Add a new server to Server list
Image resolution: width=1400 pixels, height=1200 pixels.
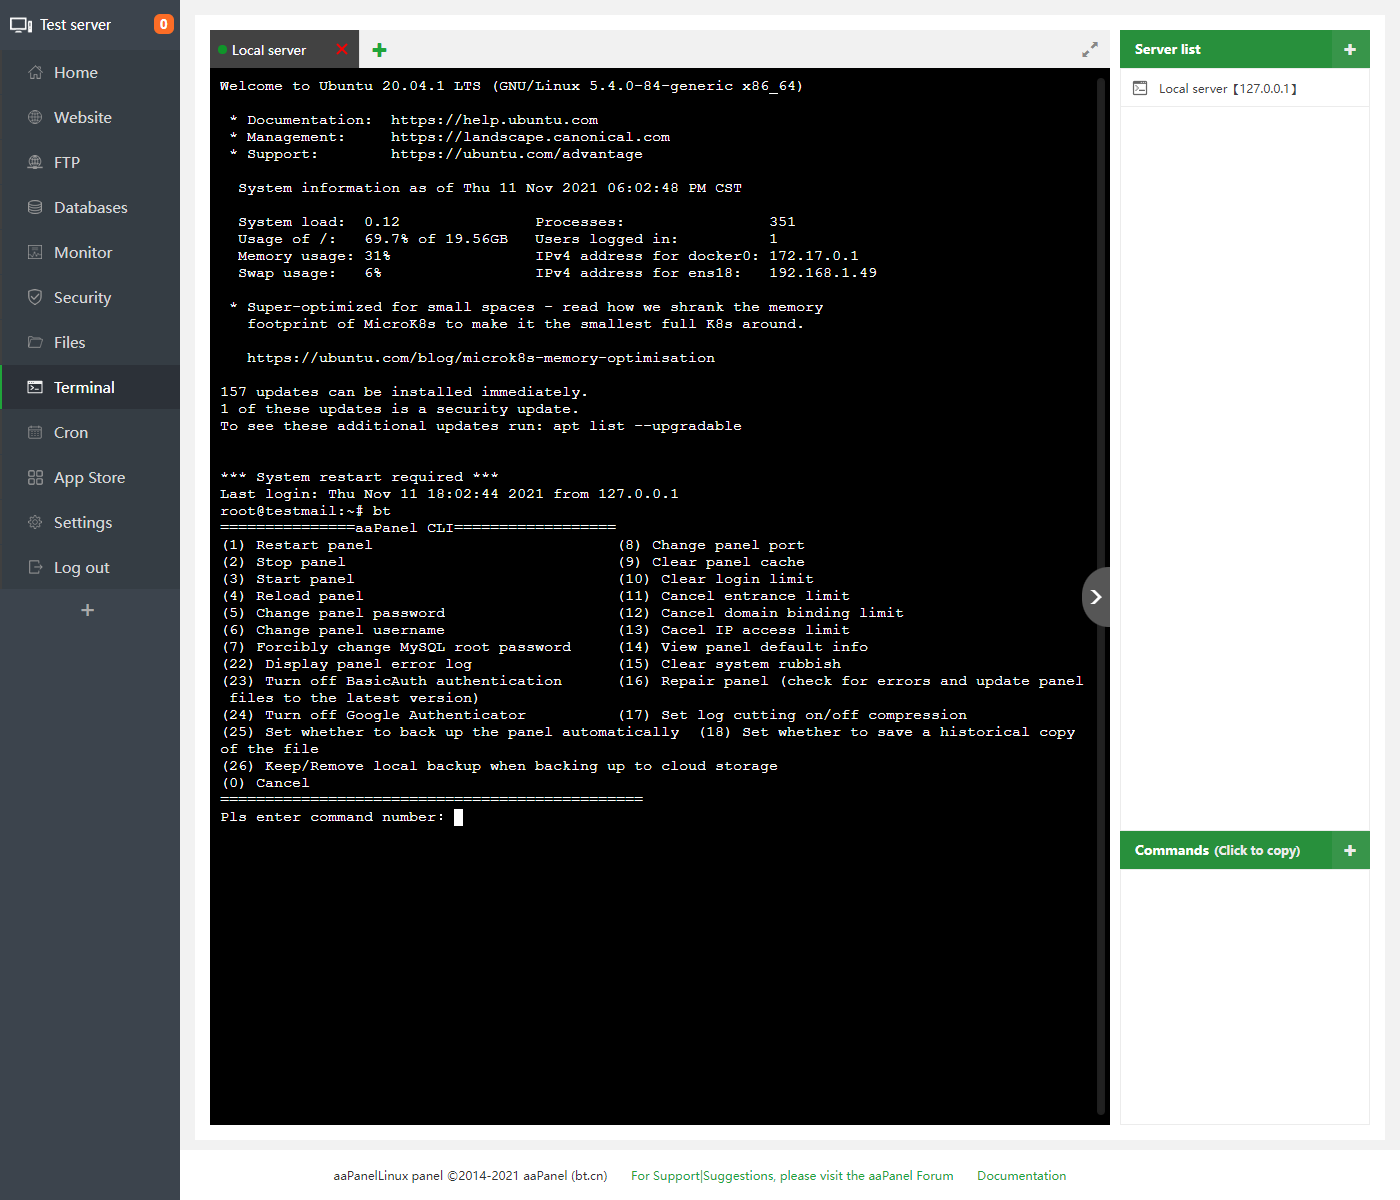pos(1350,49)
